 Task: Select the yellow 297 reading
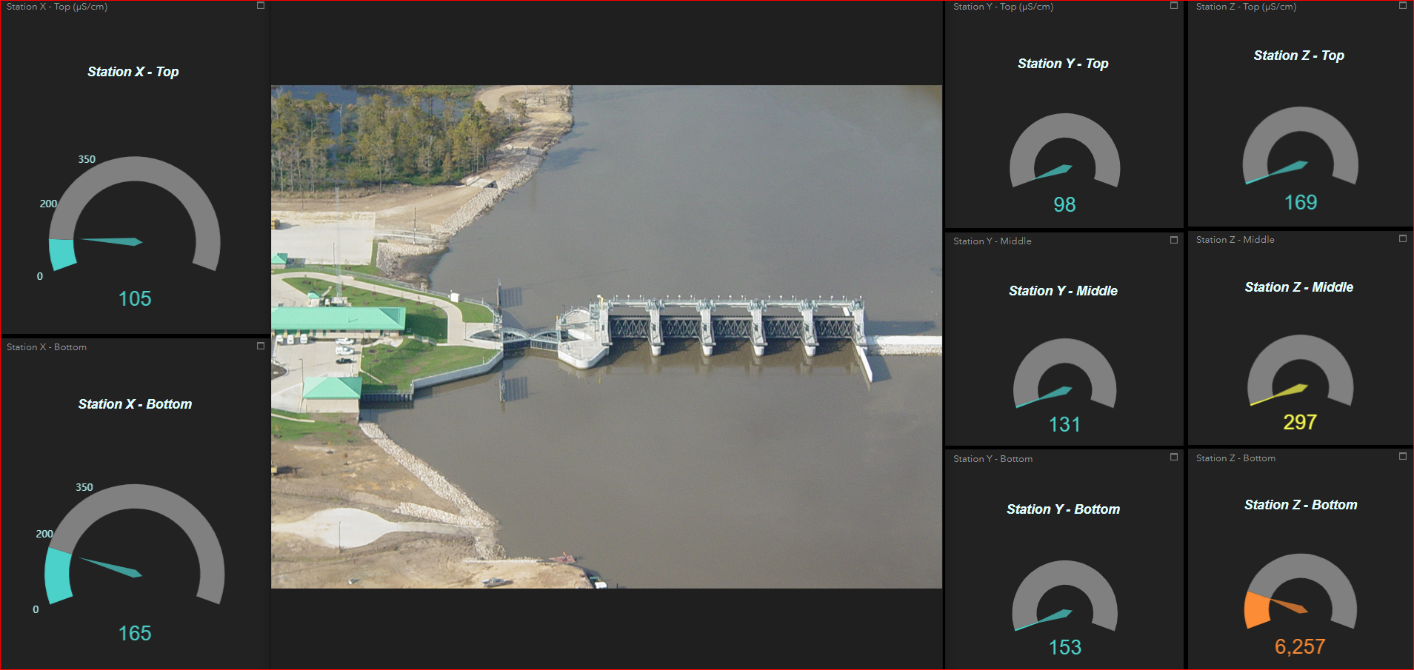point(1300,423)
